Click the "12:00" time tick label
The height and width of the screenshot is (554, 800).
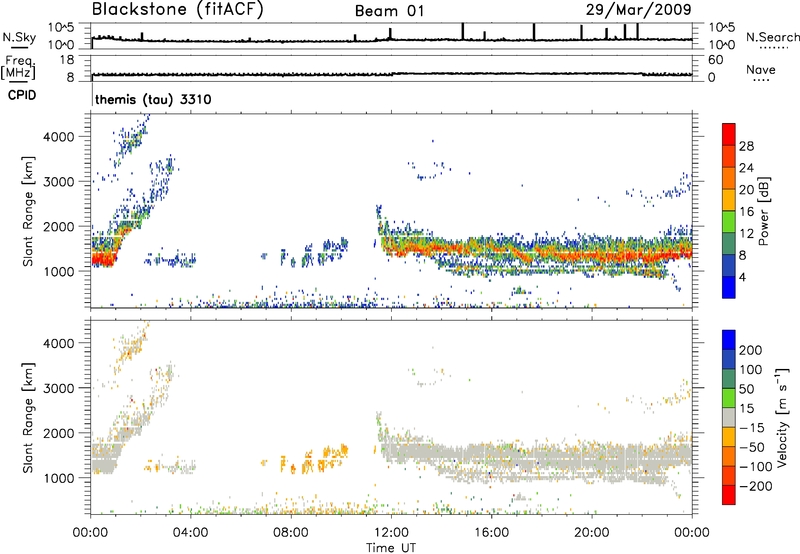pyautogui.click(x=391, y=533)
